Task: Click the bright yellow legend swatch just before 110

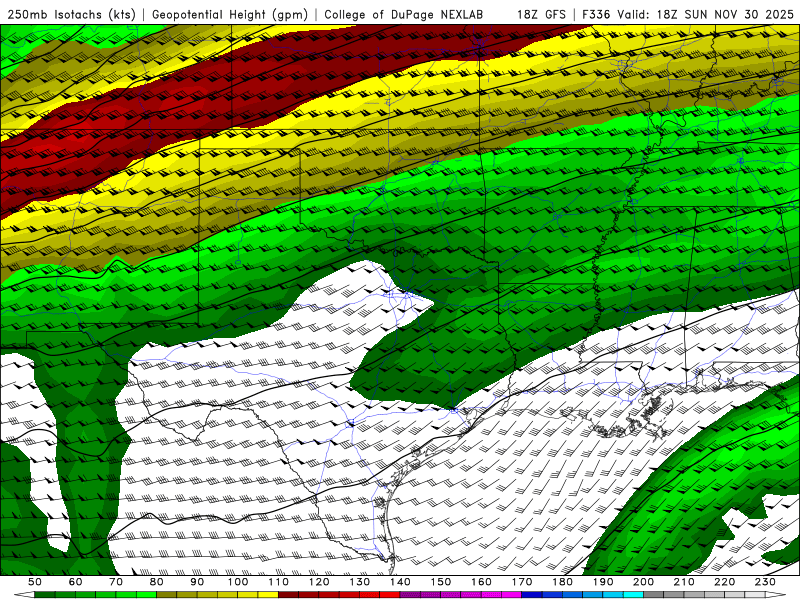Action: point(268,594)
